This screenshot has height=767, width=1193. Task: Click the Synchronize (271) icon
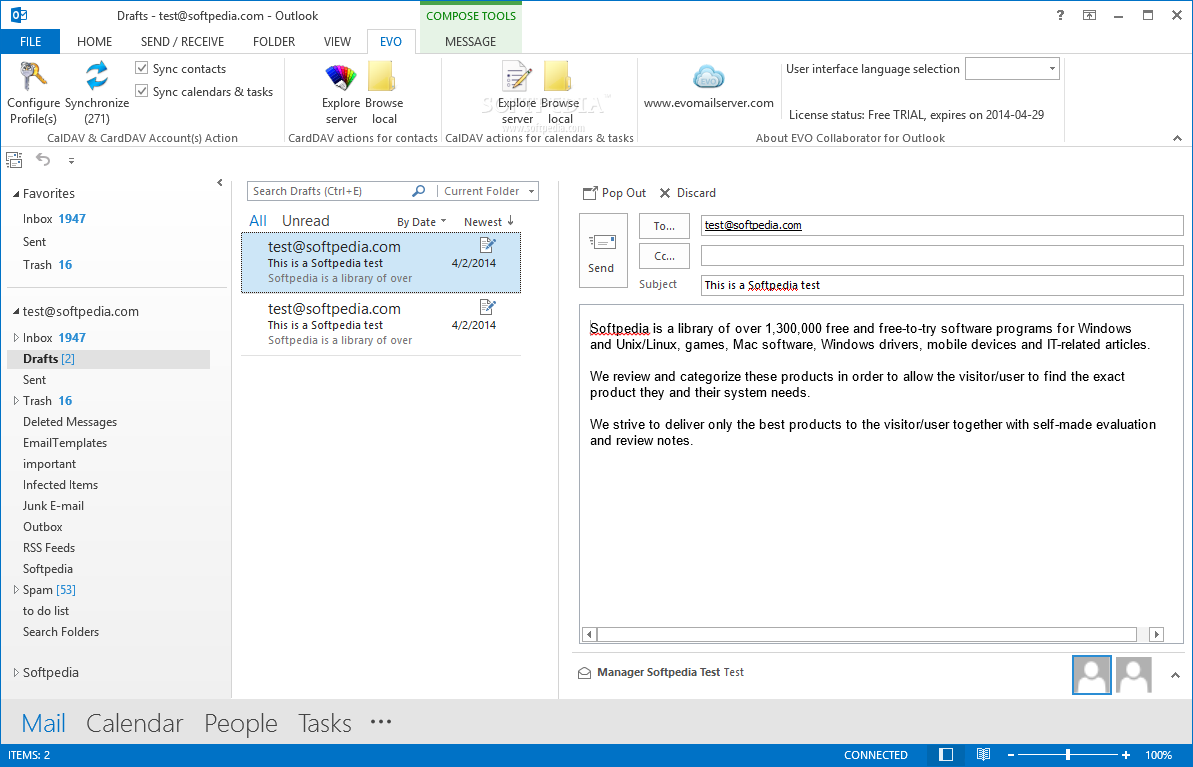[97, 76]
